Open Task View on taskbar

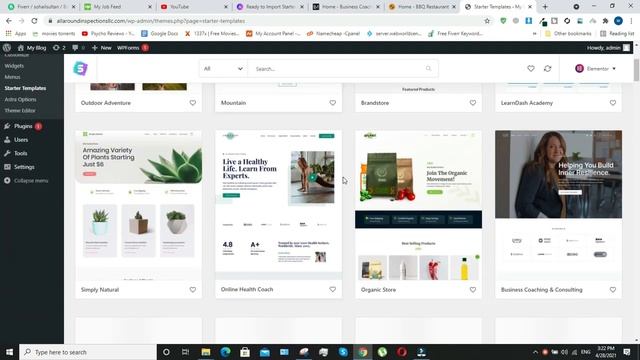click(x=185, y=352)
